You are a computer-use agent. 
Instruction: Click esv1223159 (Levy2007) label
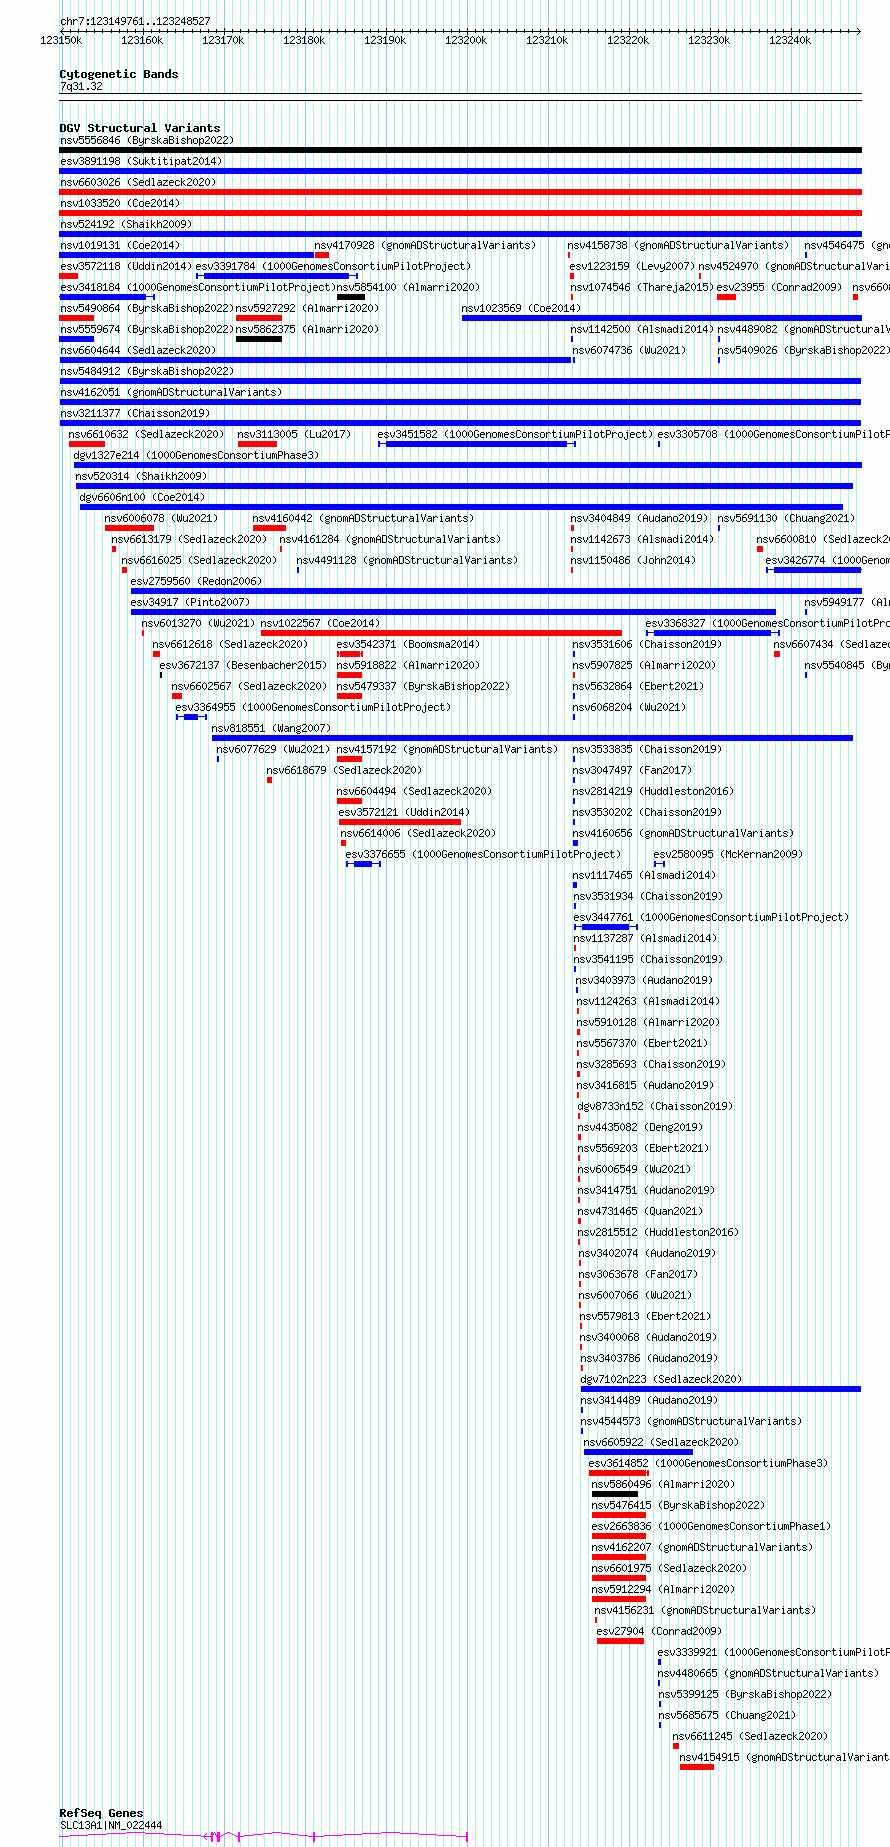click(632, 267)
